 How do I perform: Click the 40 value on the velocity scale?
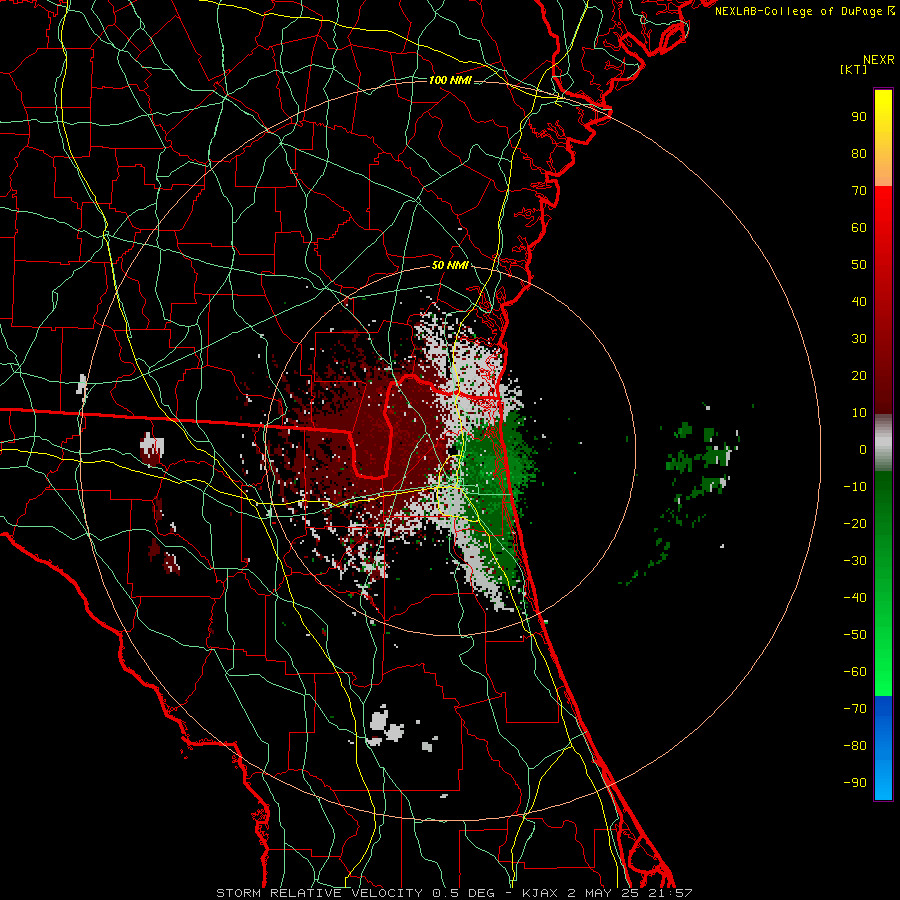[859, 302]
